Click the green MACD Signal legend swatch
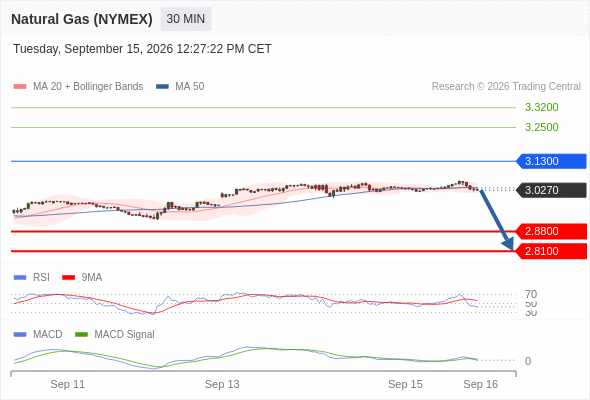The height and width of the screenshot is (400, 590). 81,335
